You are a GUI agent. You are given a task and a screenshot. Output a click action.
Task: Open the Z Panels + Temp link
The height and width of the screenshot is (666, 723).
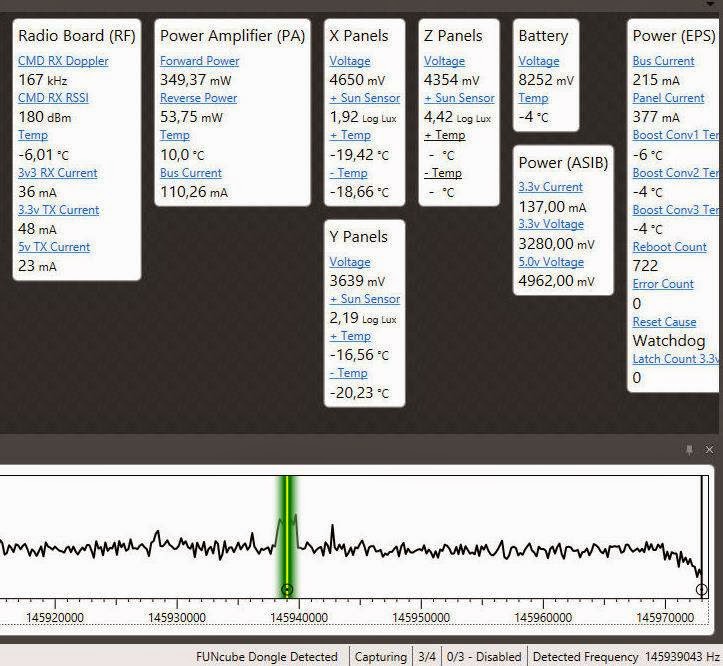click(445, 135)
